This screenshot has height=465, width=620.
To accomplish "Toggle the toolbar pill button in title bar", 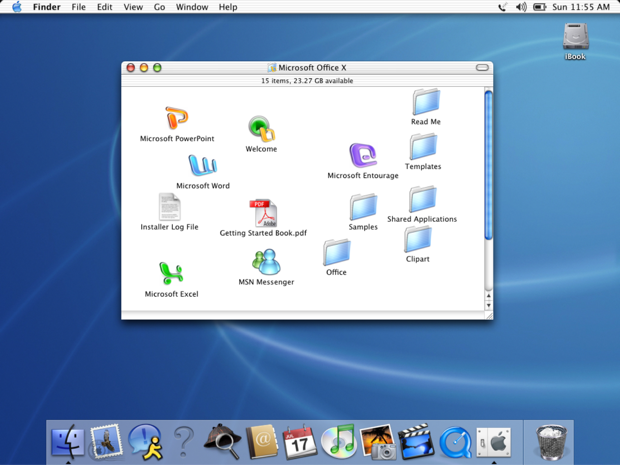I will [482, 68].
